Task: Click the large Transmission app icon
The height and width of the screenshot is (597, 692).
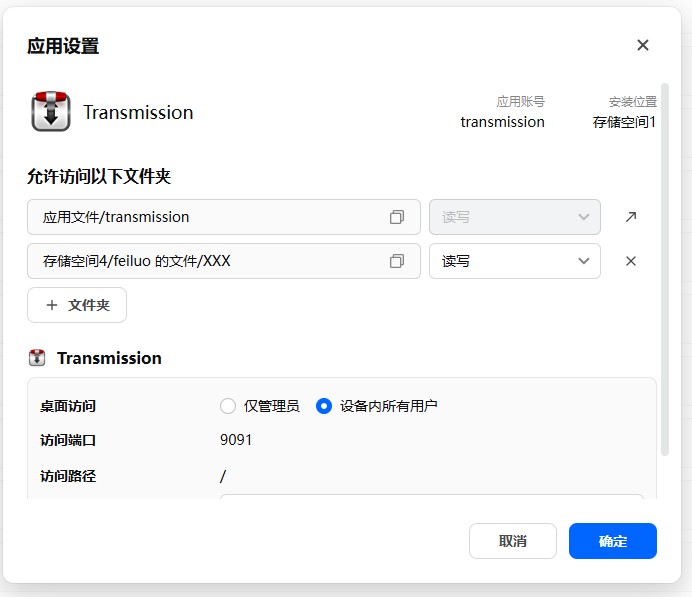Action: pyautogui.click(x=51, y=111)
